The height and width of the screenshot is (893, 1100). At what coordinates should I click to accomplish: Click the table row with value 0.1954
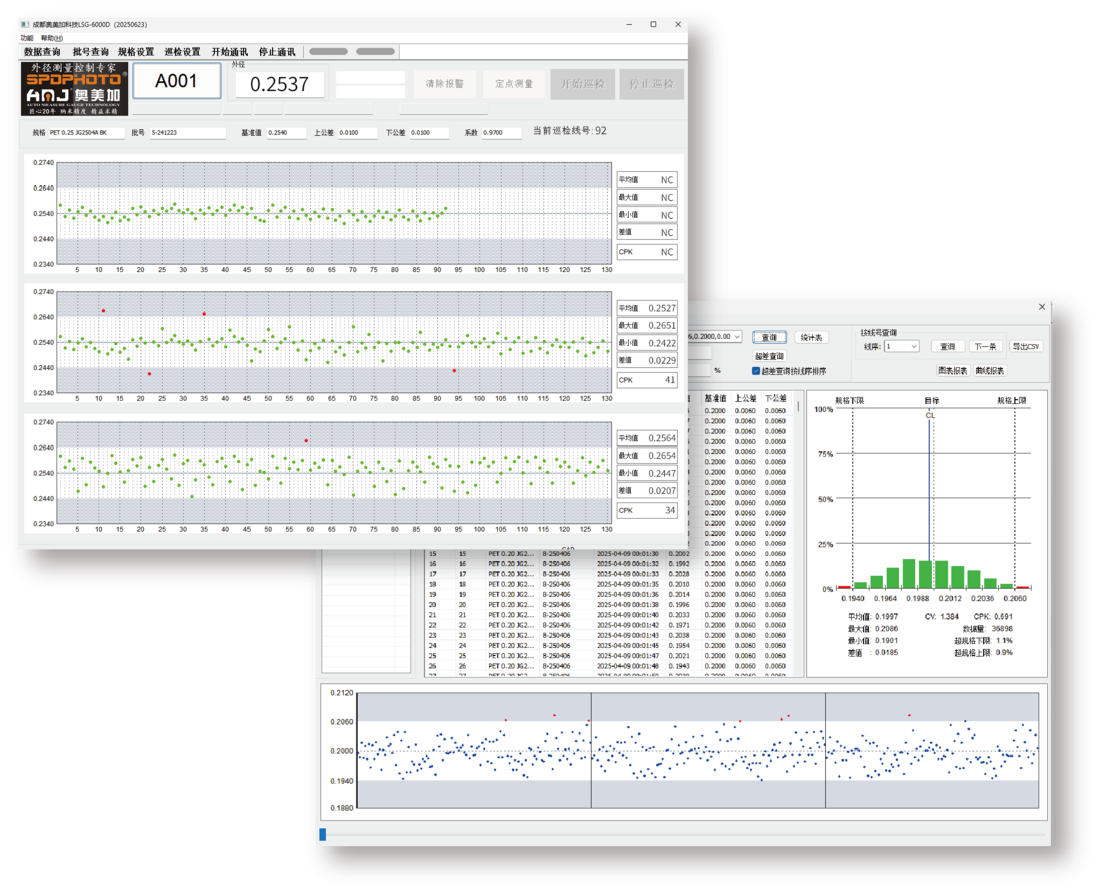click(x=610, y=645)
